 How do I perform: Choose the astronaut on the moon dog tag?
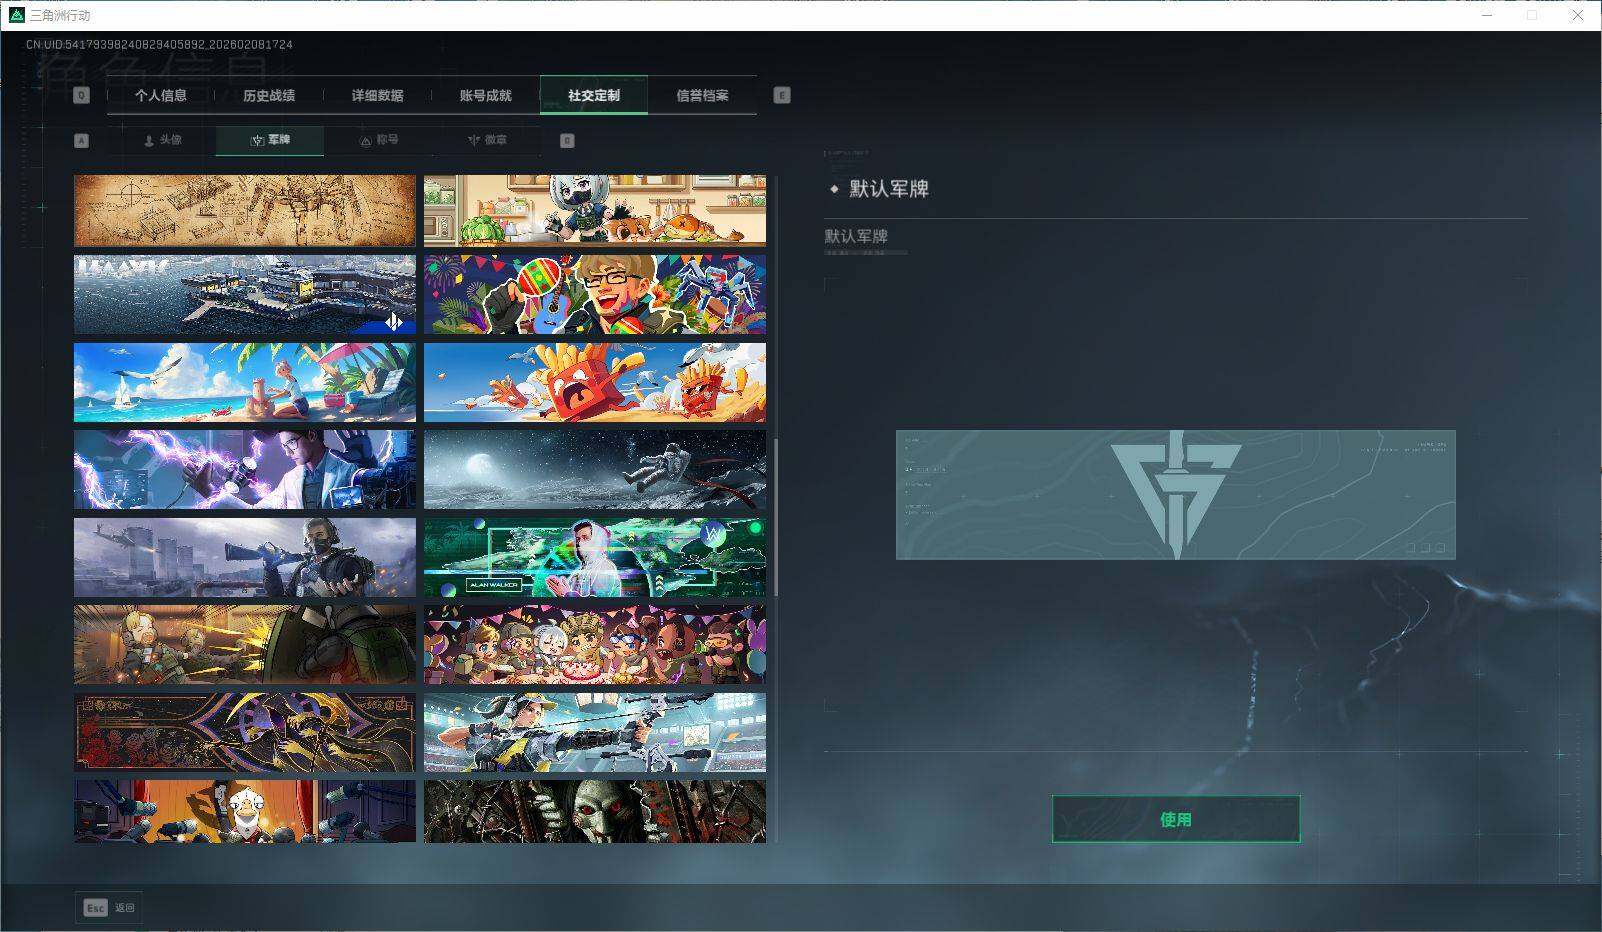(x=595, y=470)
